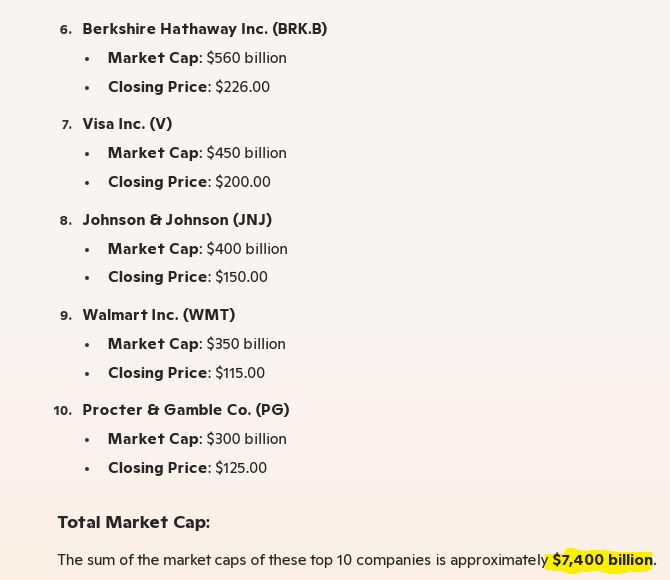Image resolution: width=670 pixels, height=580 pixels.
Task: Click Berkshire Hathaway's $560 billion market cap
Action: [x=246, y=58]
